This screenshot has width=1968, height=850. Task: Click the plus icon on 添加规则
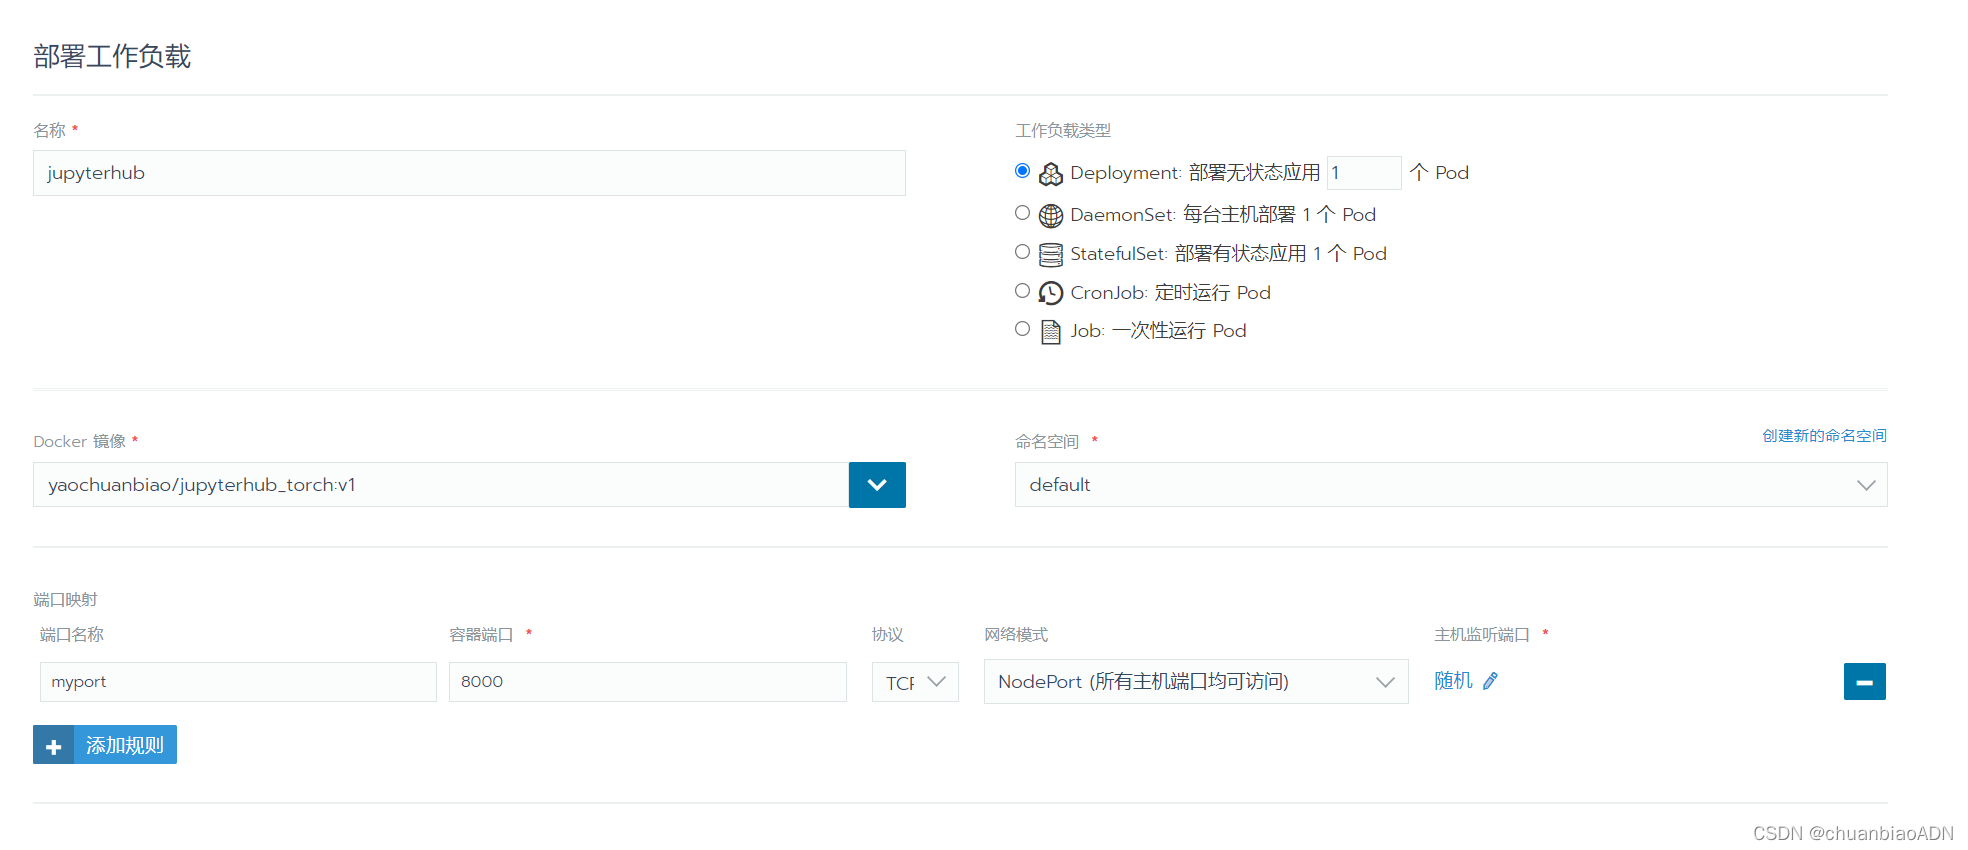54,746
